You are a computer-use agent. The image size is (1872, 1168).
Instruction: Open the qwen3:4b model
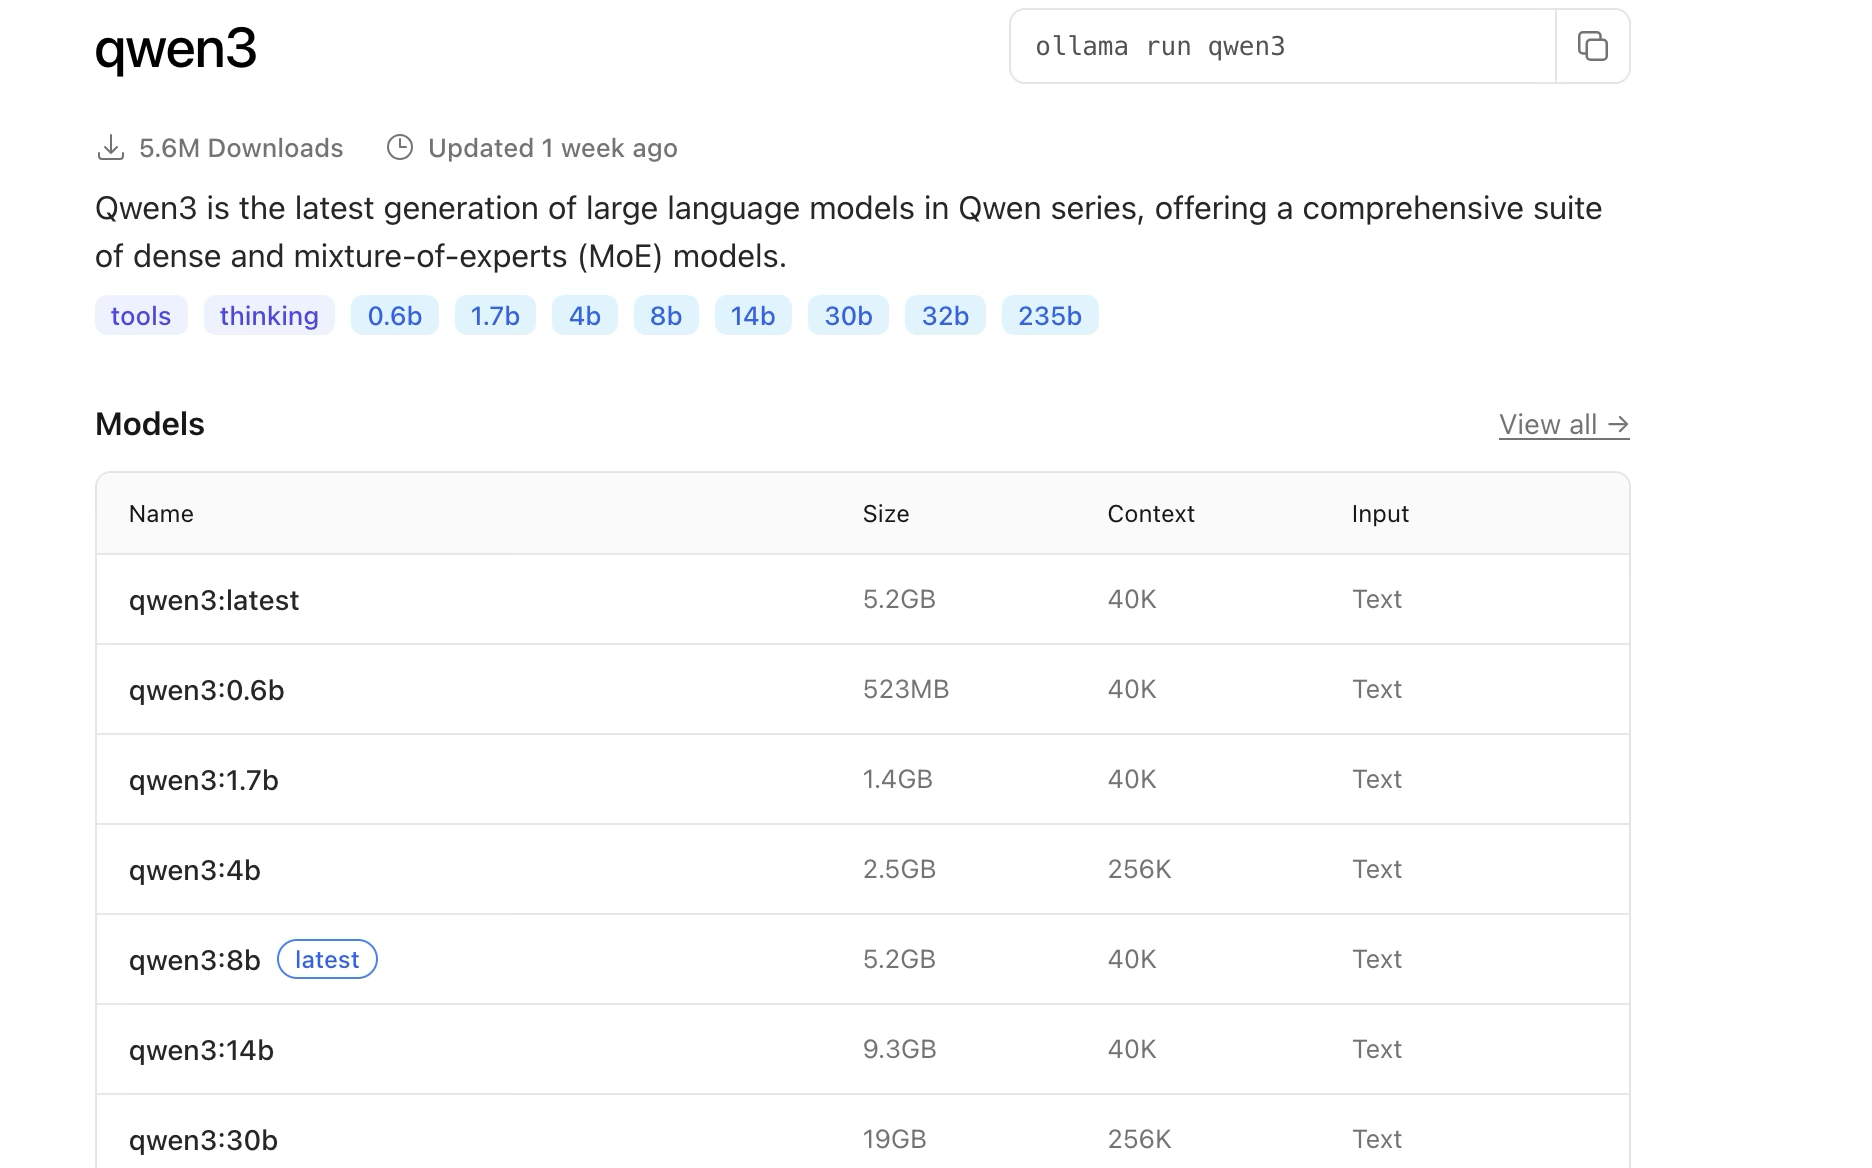195,870
